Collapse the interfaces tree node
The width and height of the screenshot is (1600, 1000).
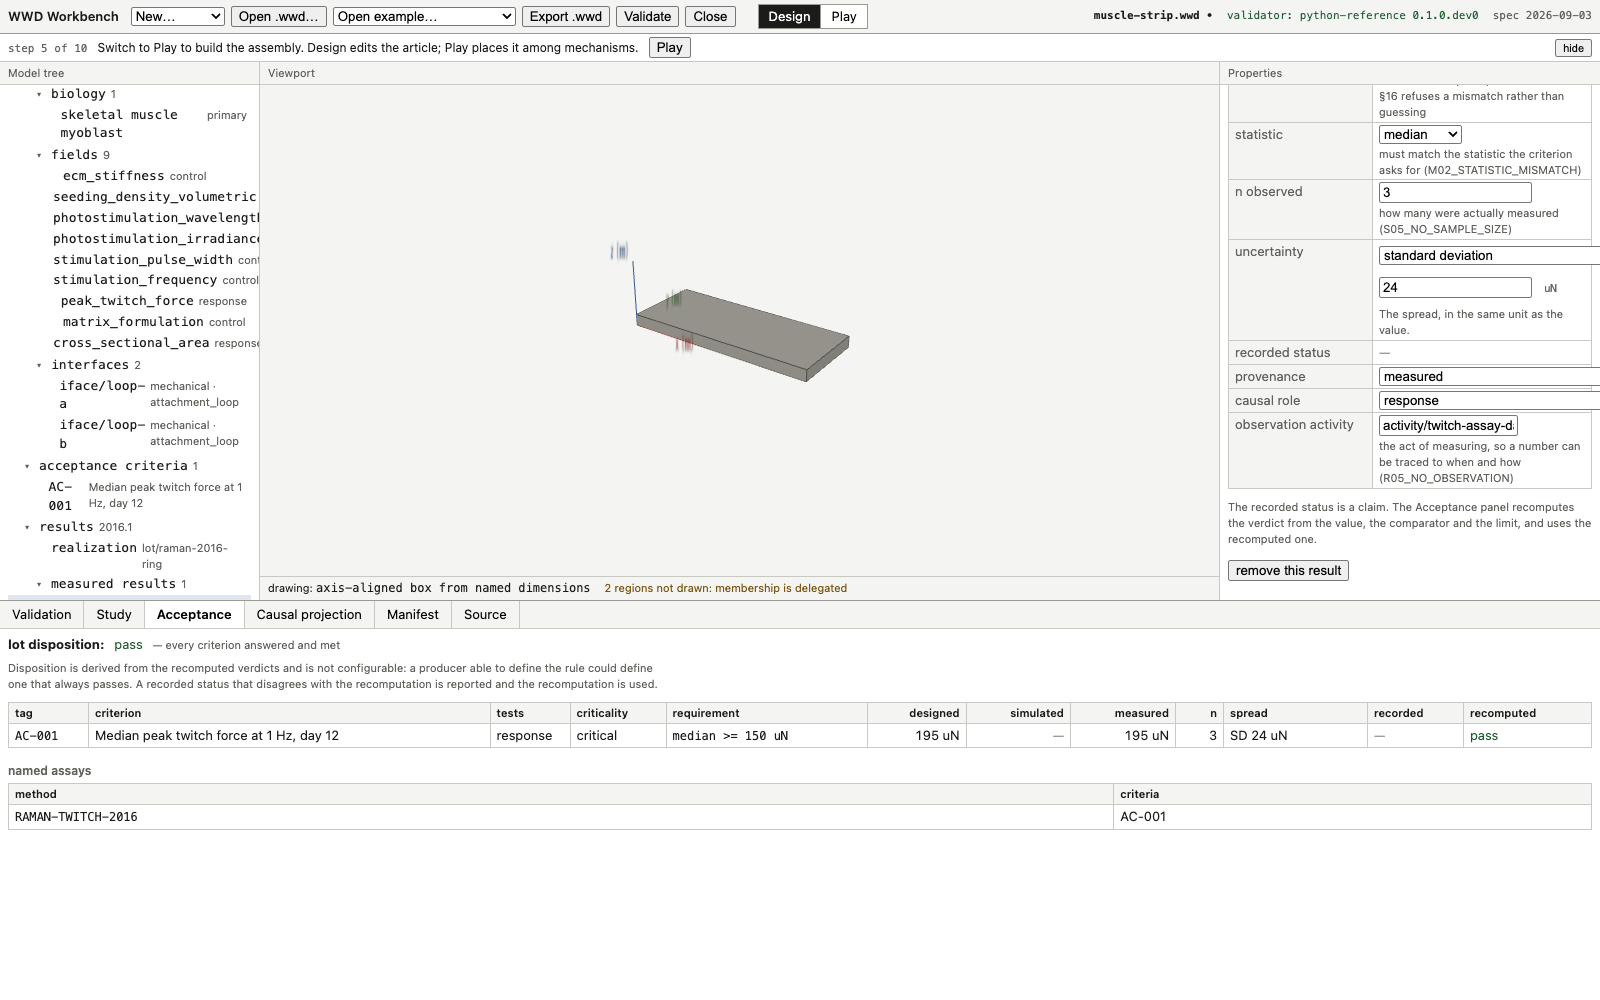(x=39, y=365)
